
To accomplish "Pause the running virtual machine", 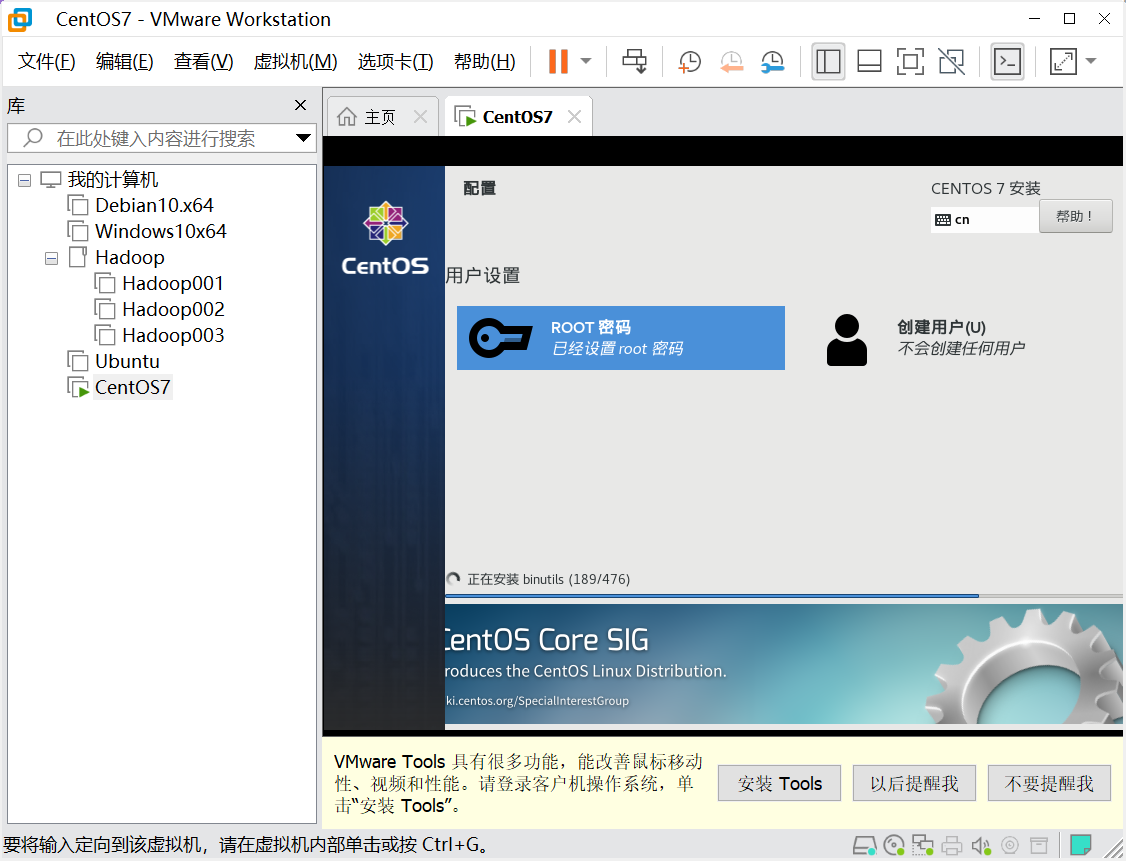I will click(558, 61).
